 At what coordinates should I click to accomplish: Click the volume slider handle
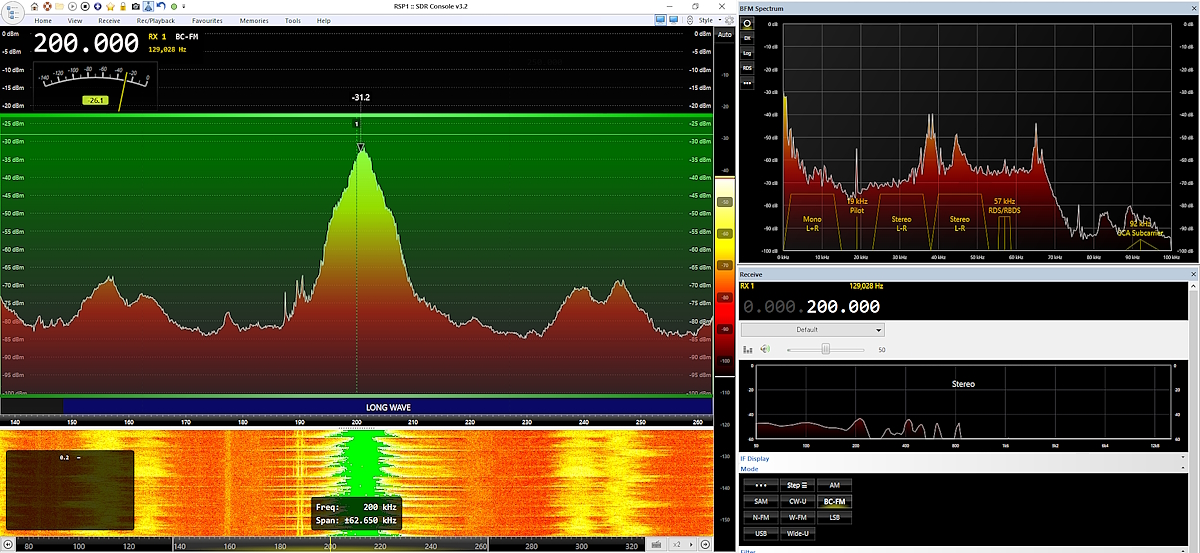tap(825, 349)
